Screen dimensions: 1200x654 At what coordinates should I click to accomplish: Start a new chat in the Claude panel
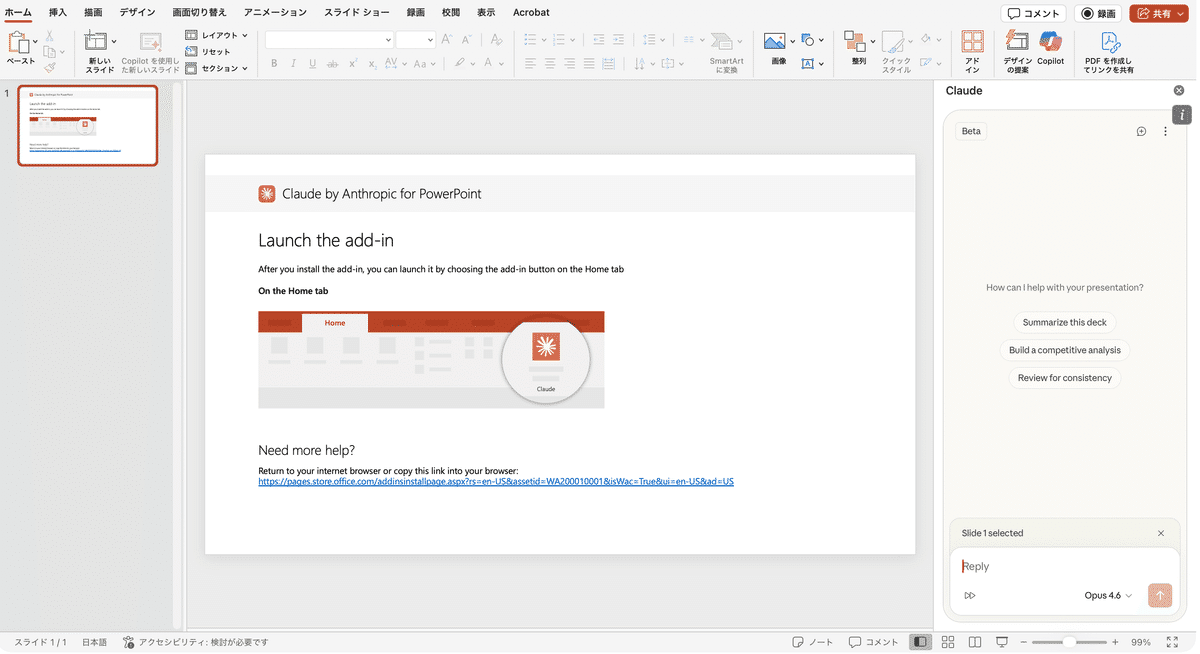pyautogui.click(x=1141, y=131)
